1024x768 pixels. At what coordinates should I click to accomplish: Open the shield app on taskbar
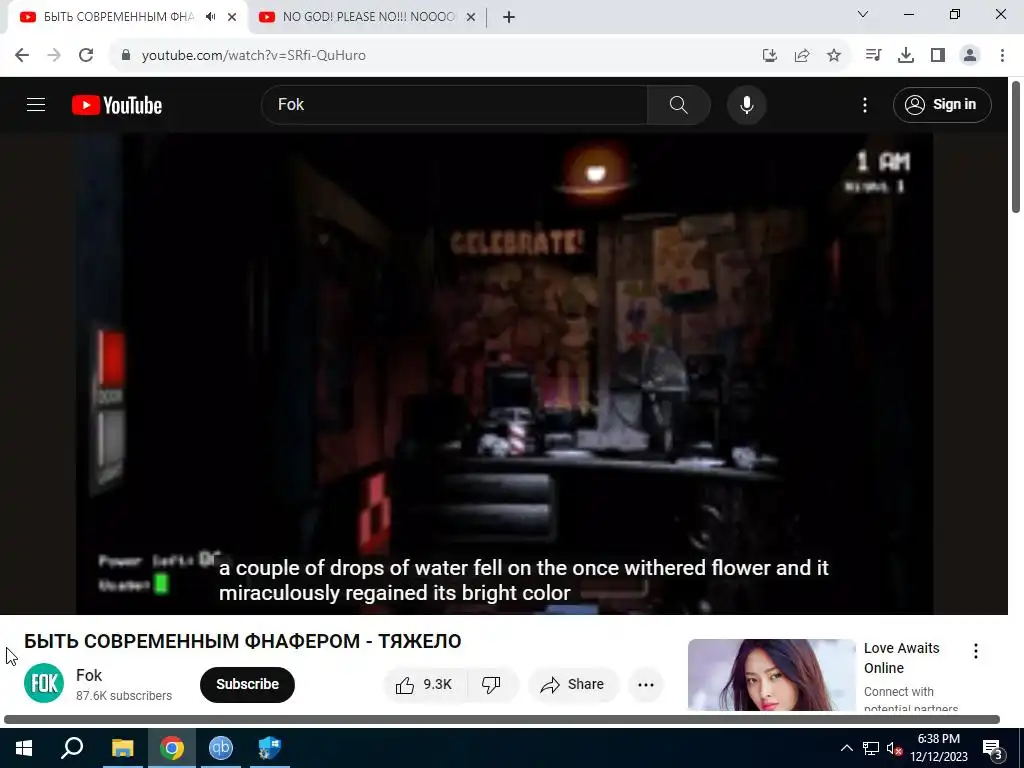click(269, 748)
